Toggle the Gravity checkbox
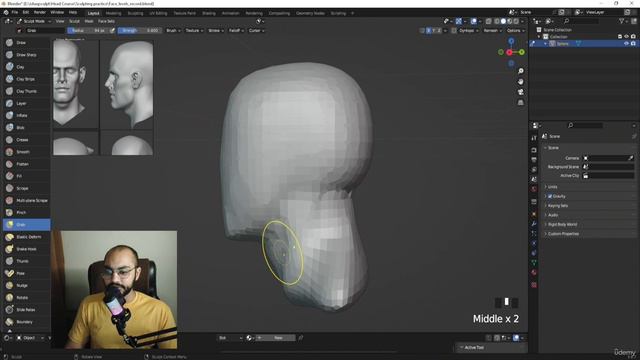 tap(550, 196)
